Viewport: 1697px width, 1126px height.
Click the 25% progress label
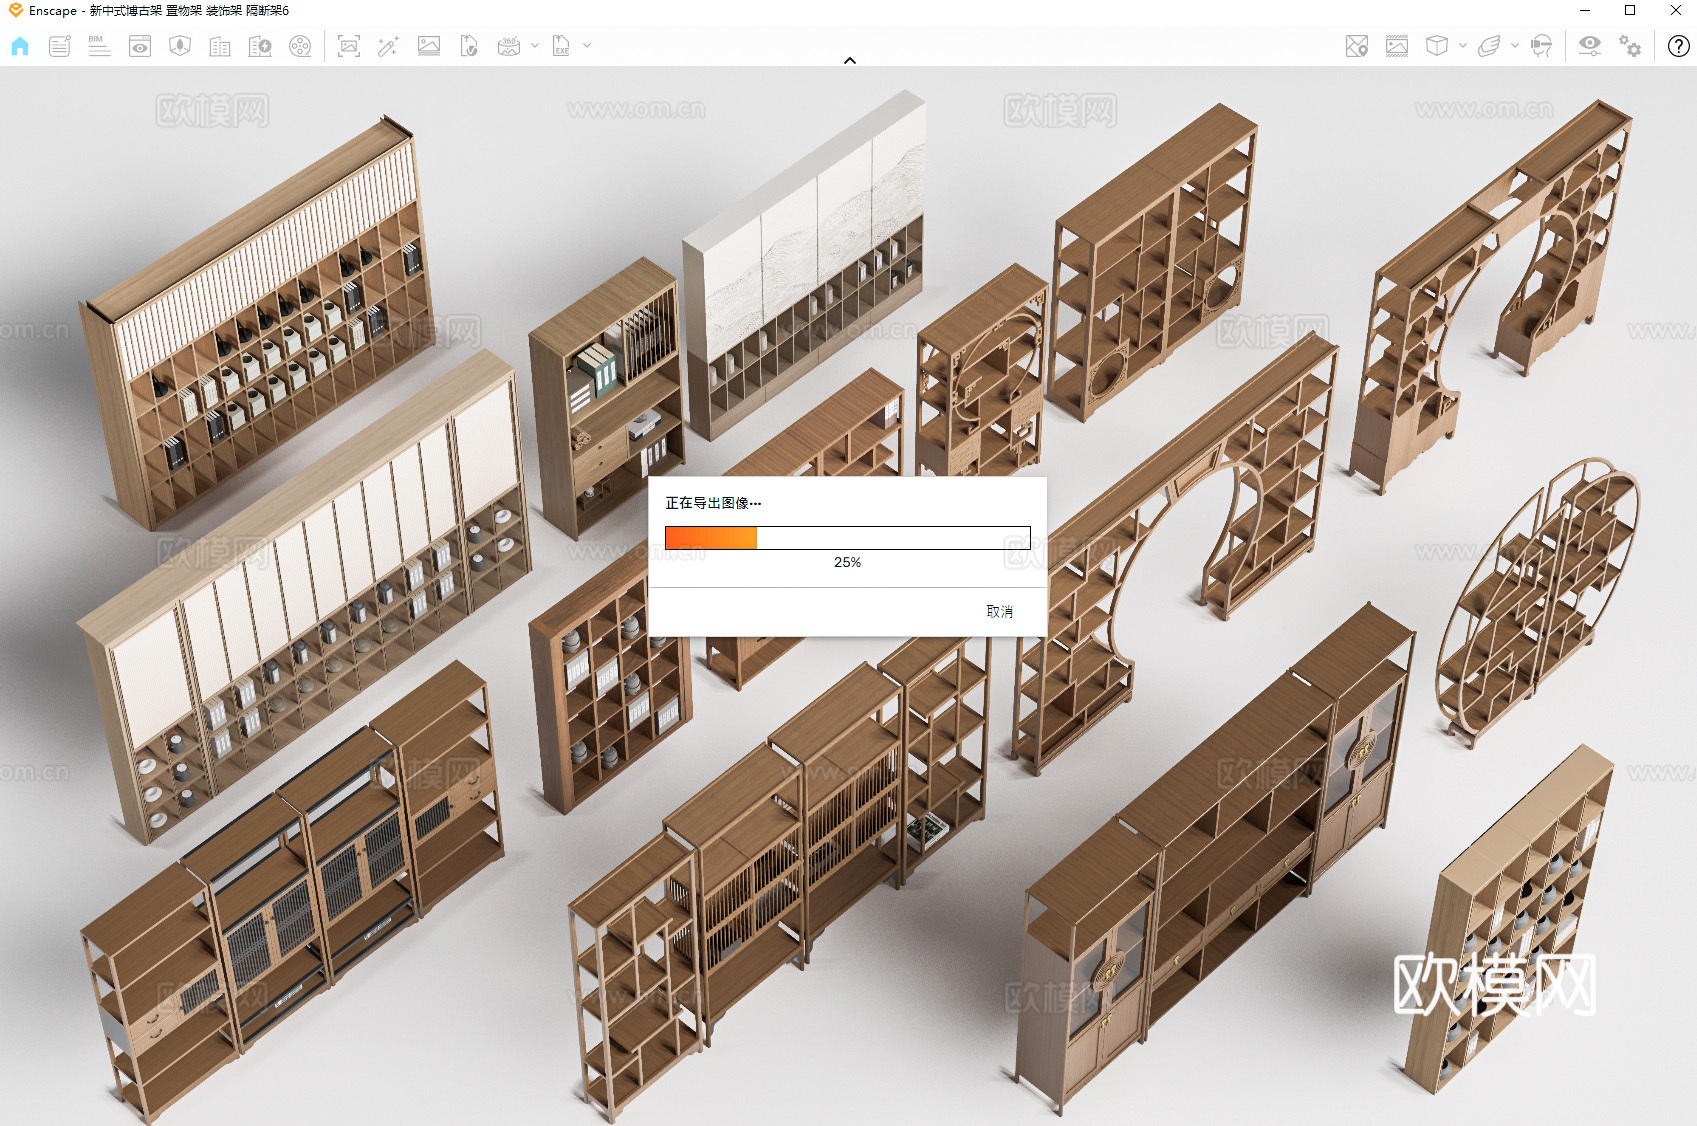847,562
